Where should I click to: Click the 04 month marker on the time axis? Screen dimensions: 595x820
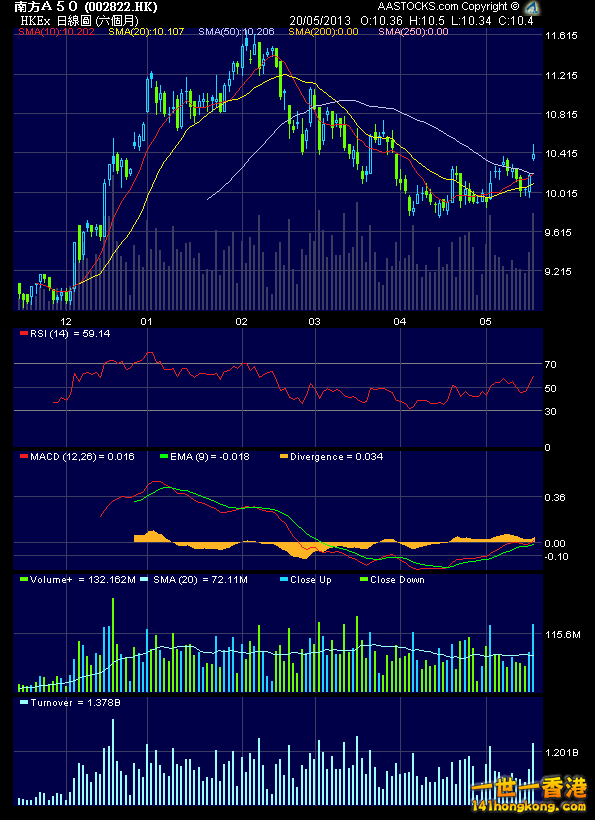[400, 321]
